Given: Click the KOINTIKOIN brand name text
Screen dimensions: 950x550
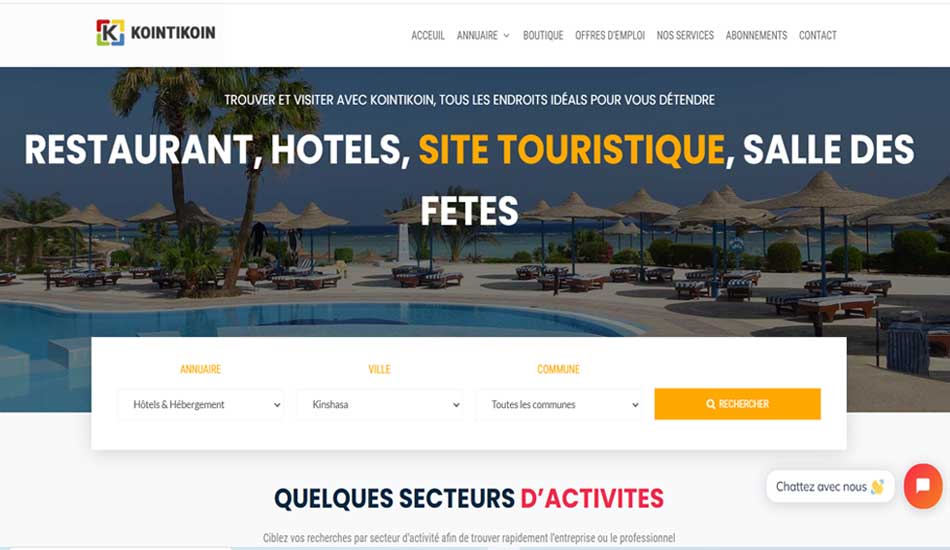Looking at the screenshot, I should coord(173,33).
